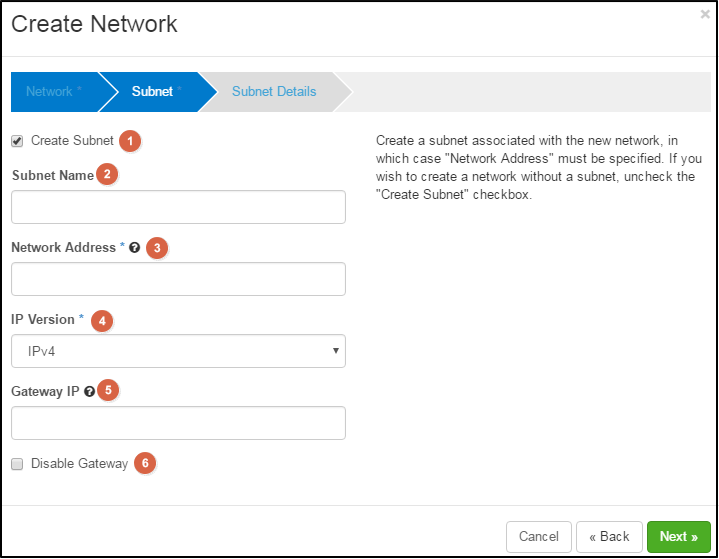
Task: Cancel the Create Network dialog
Action: (x=539, y=537)
